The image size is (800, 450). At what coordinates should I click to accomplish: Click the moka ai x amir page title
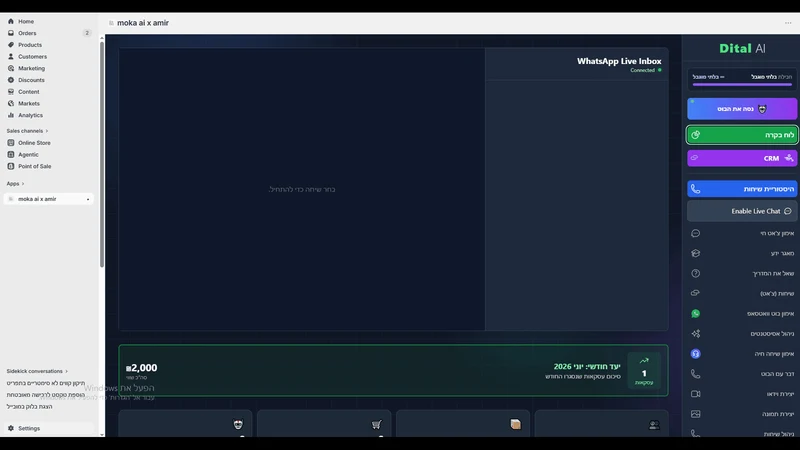coord(143,23)
